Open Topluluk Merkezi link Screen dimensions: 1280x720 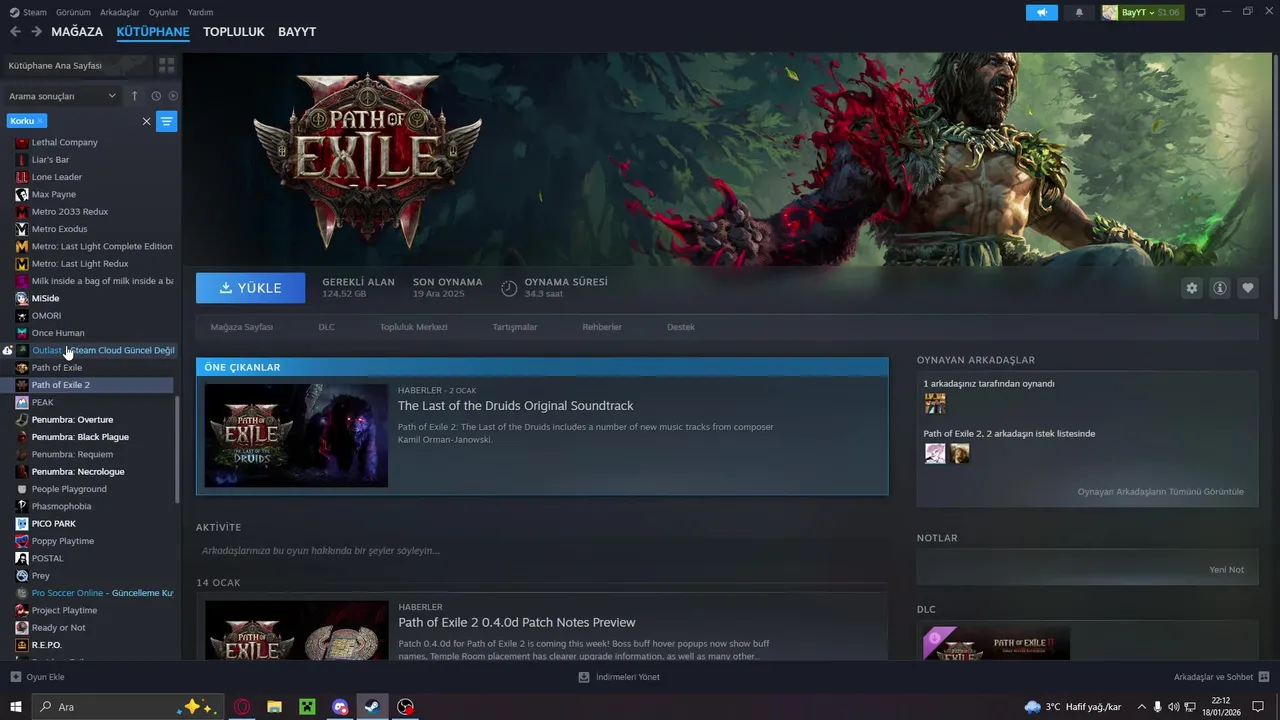click(x=413, y=327)
